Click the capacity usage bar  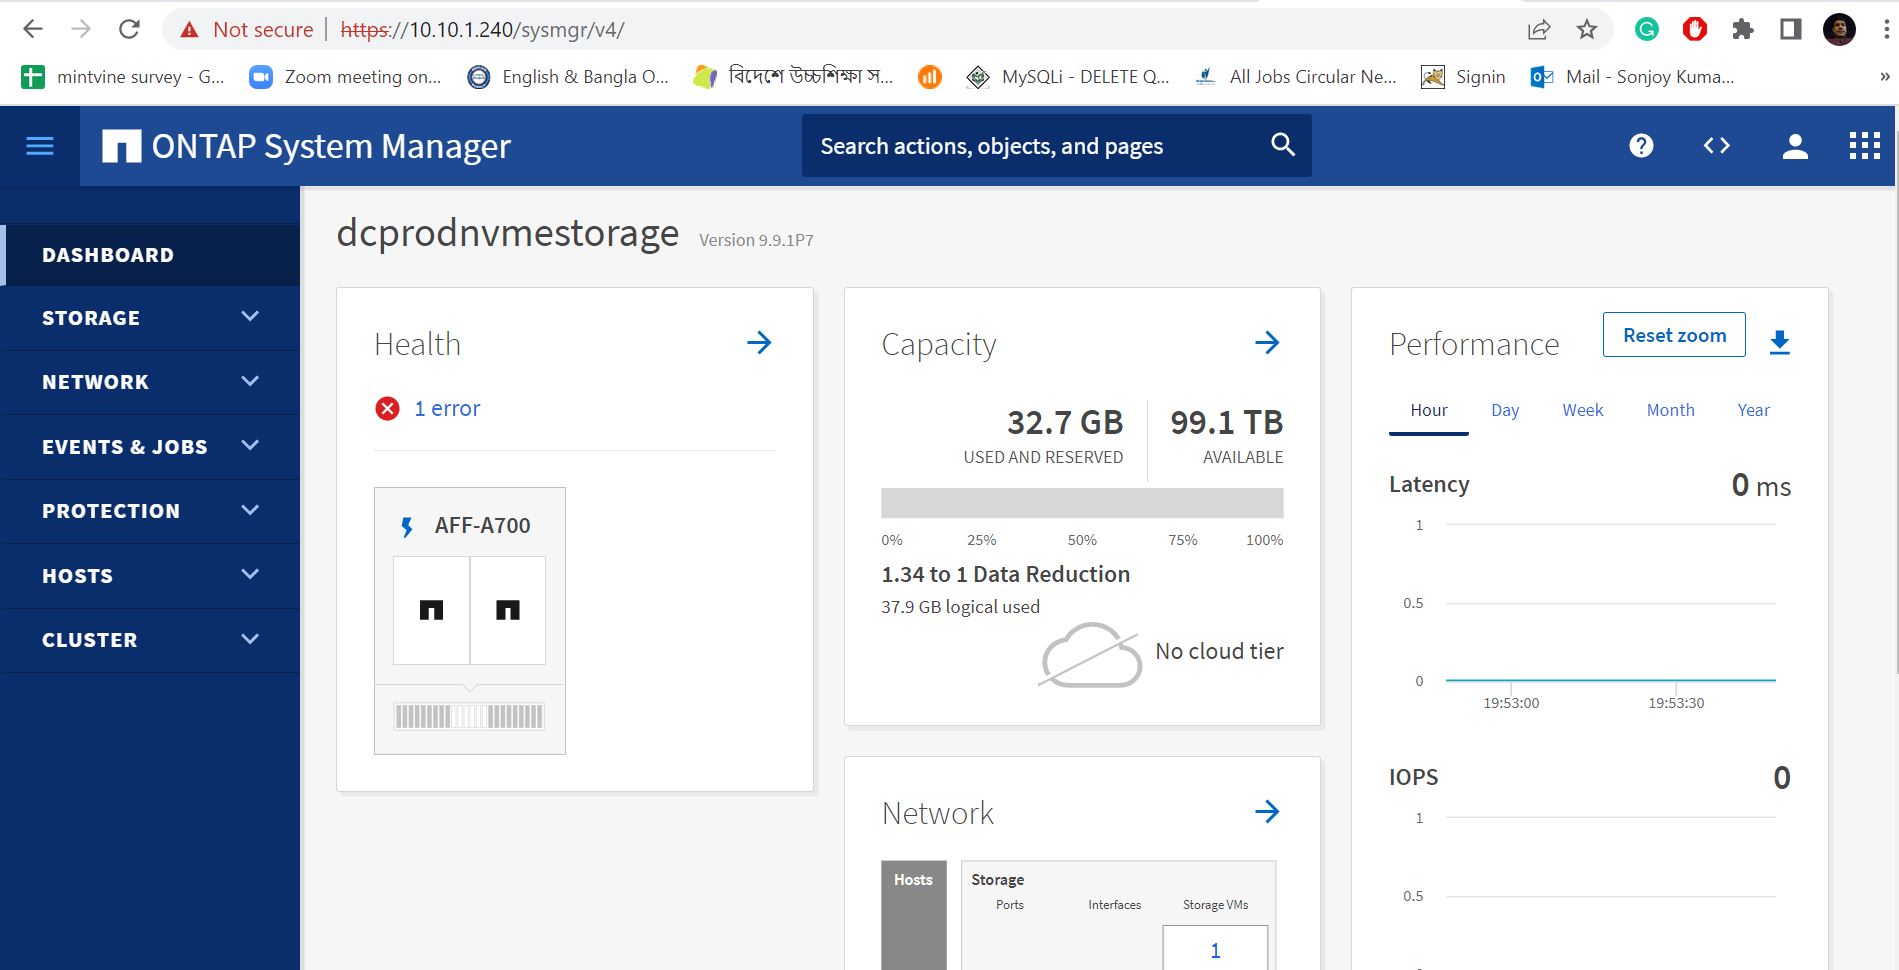point(1082,503)
